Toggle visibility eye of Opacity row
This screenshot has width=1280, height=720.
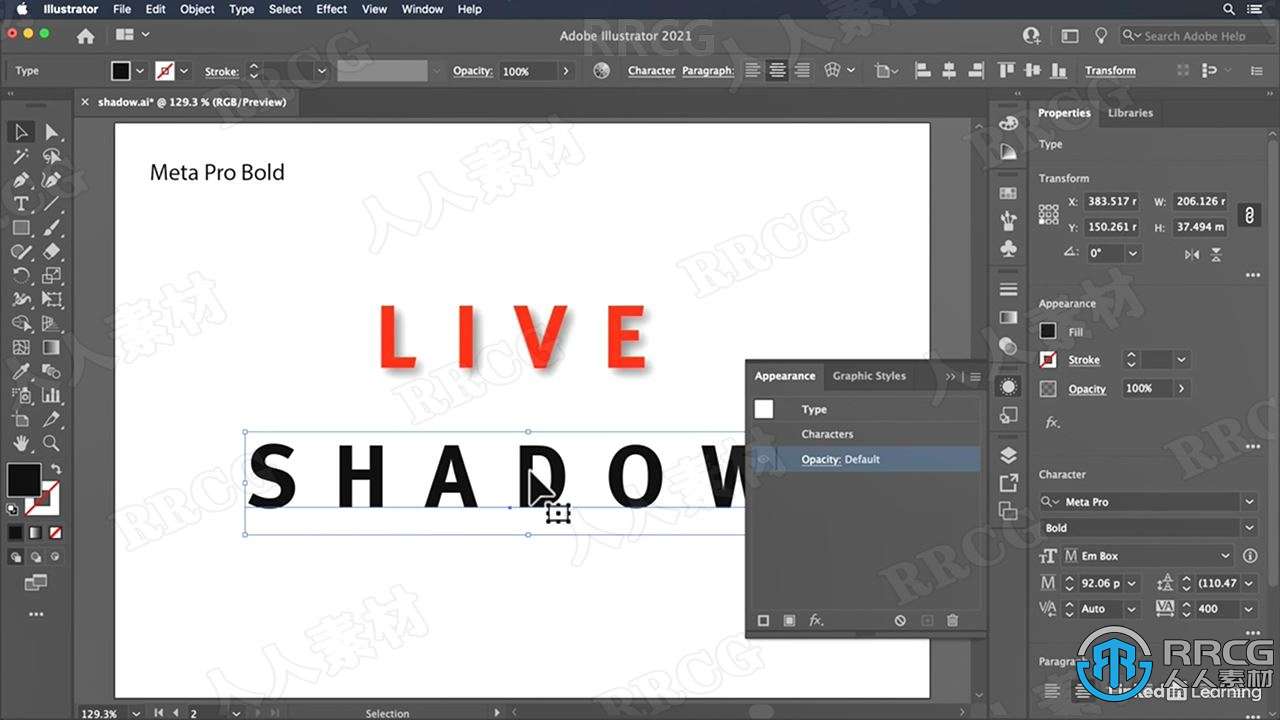(764, 460)
